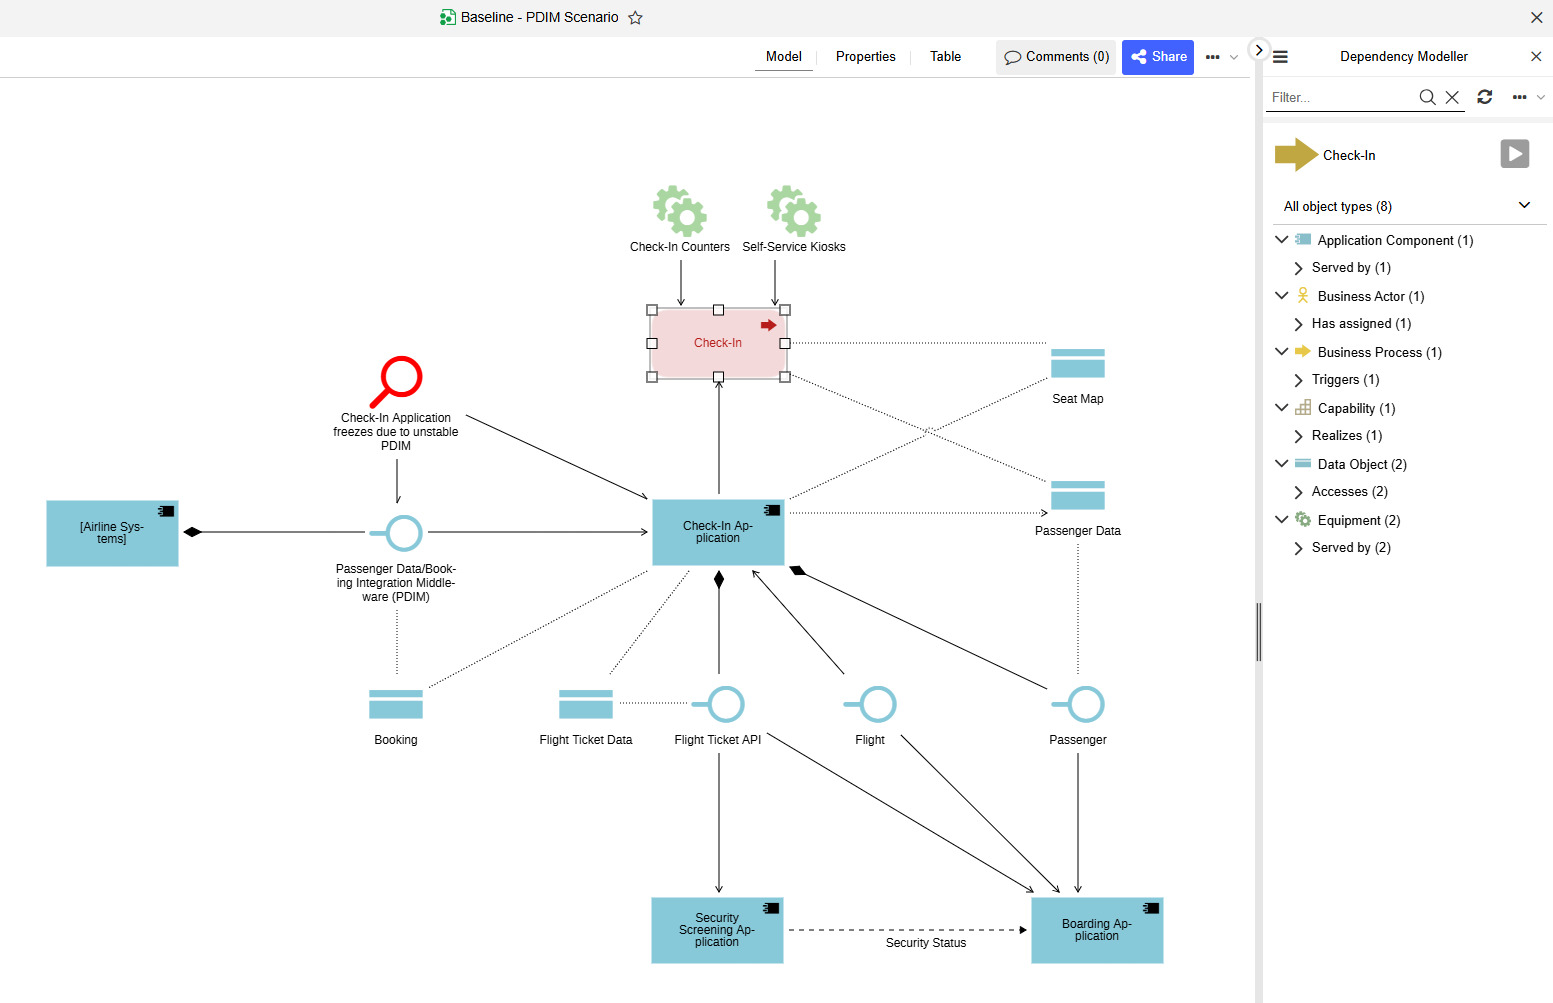Open Comments (0)

pos(1056,57)
